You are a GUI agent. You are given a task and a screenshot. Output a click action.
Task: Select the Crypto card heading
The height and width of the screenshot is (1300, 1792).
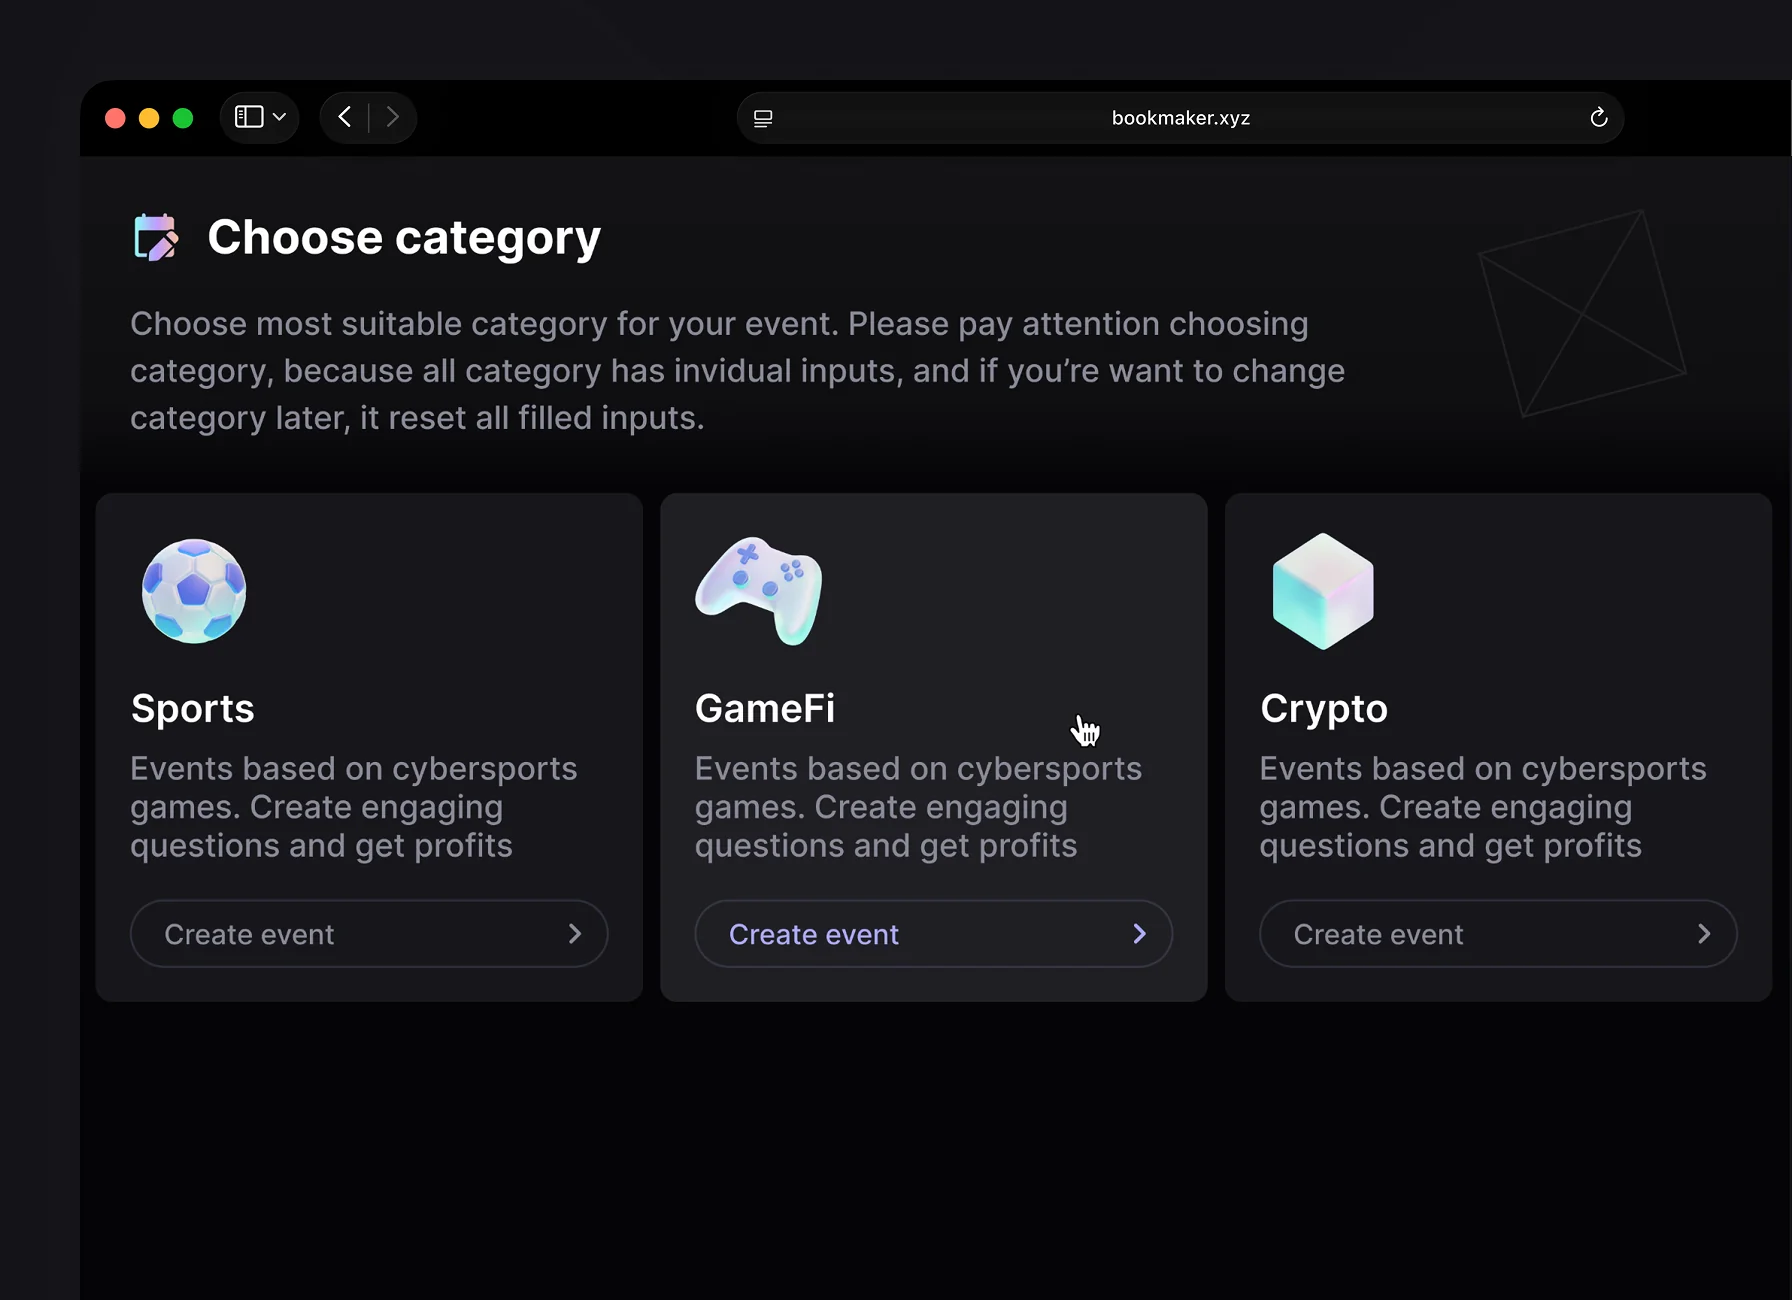tap(1324, 709)
